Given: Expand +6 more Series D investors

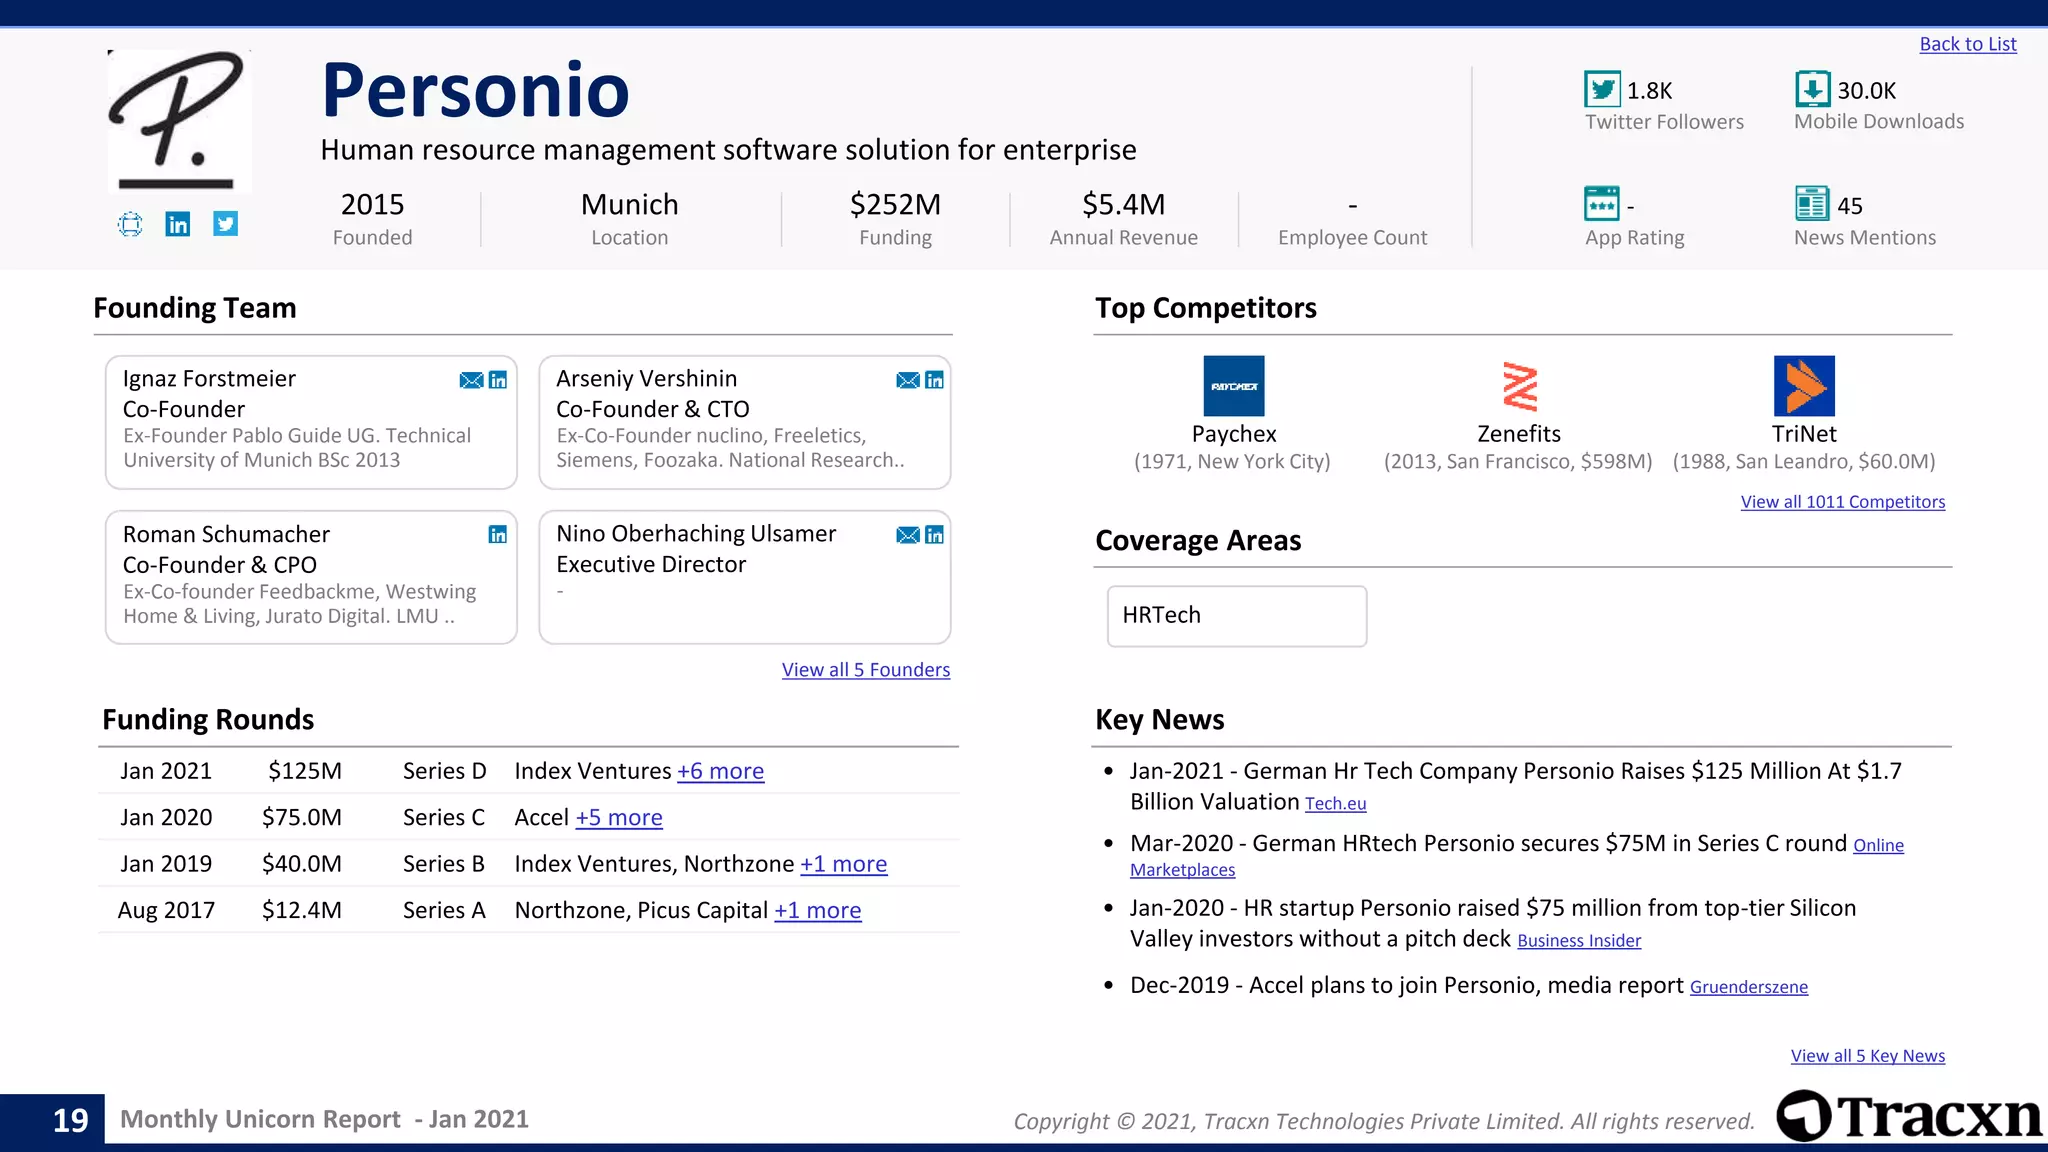Looking at the screenshot, I should tap(721, 771).
